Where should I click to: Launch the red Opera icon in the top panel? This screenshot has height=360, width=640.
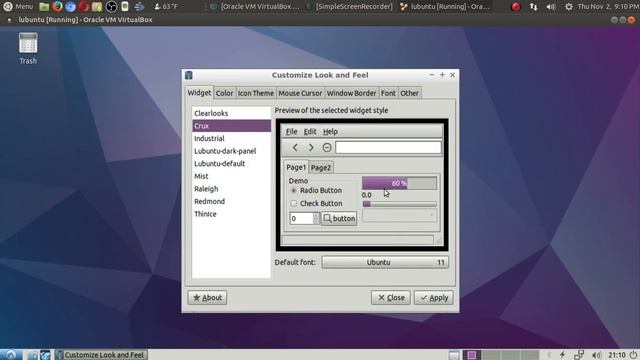click(x=84, y=7)
